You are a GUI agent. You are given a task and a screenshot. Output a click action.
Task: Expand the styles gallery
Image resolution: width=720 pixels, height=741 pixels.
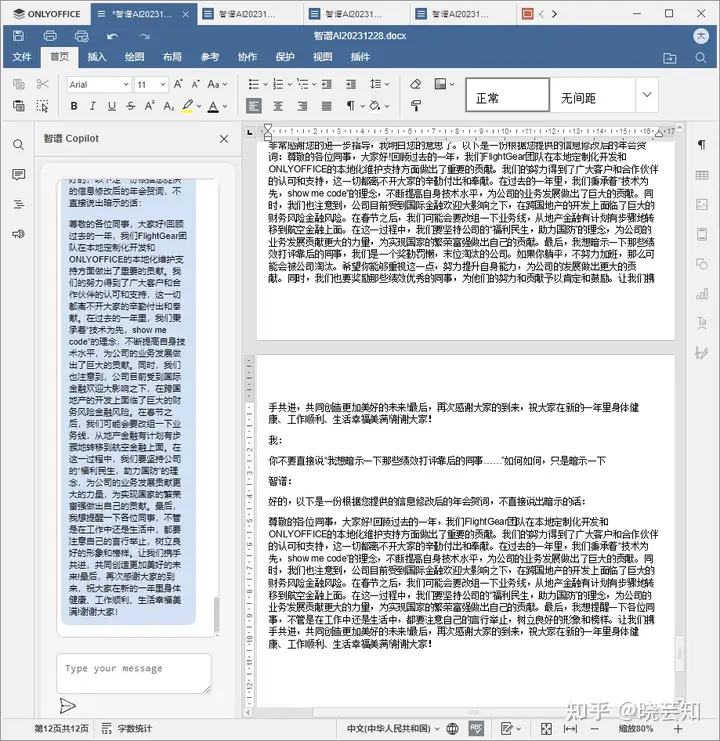[647, 95]
